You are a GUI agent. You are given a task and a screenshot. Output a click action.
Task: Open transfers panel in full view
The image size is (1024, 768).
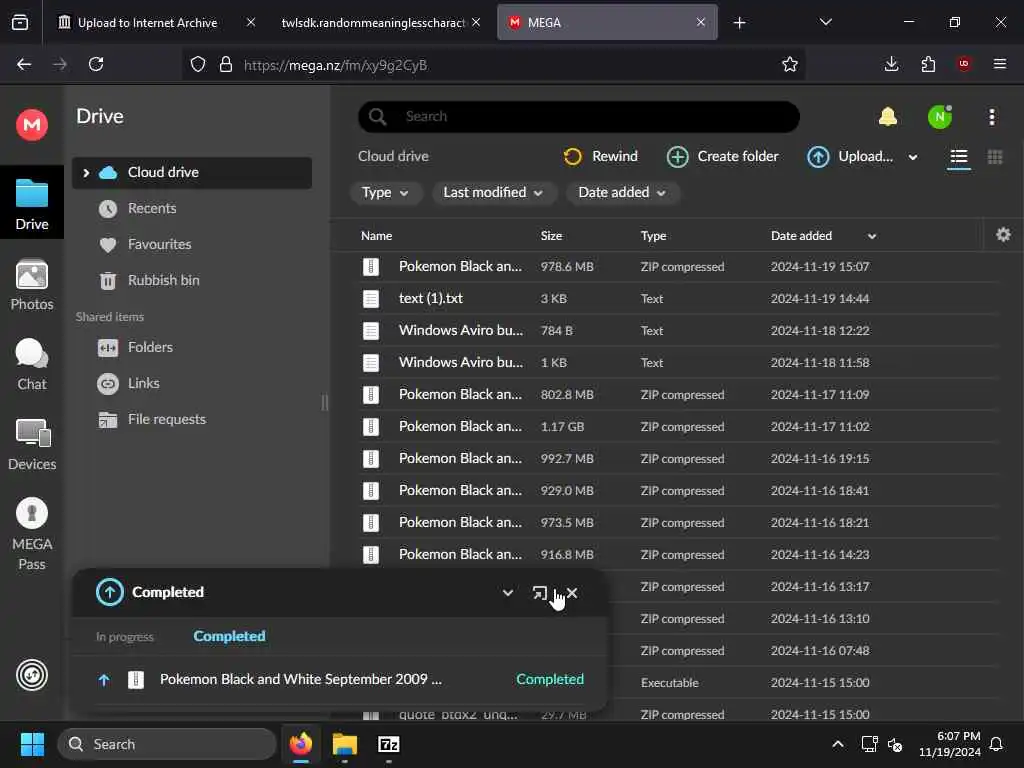[539, 592]
